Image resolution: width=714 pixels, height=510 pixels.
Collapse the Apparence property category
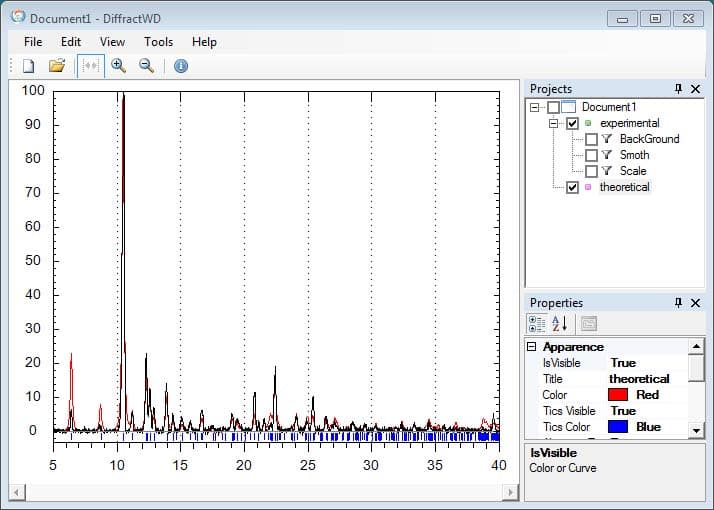pos(532,347)
